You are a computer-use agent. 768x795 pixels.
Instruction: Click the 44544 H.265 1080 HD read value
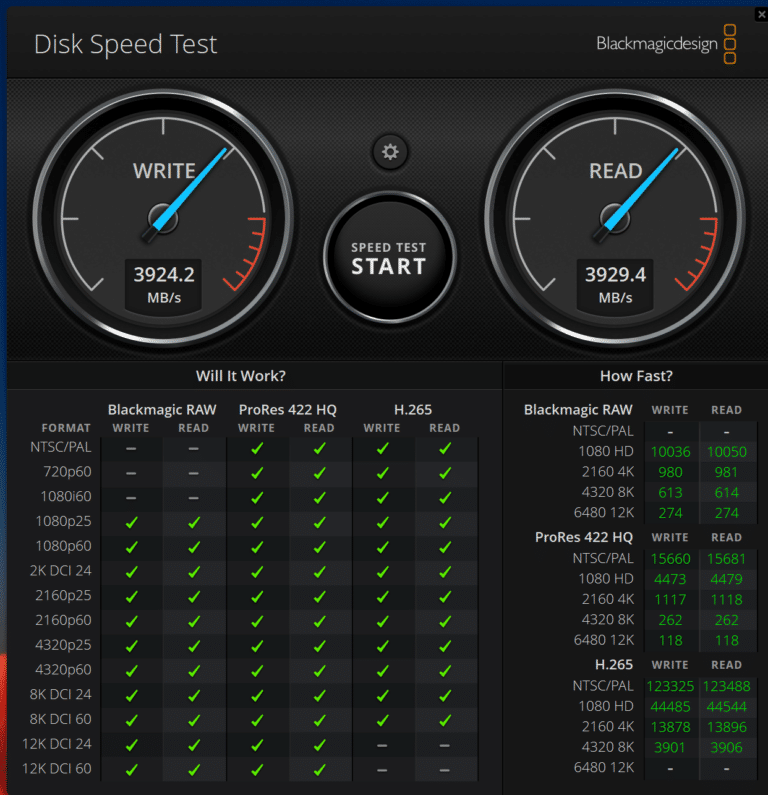(x=726, y=706)
